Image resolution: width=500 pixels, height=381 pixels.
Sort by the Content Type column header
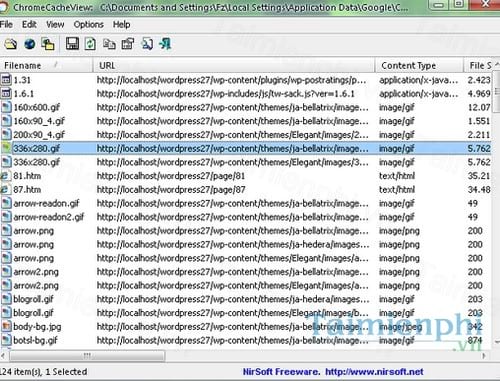point(419,66)
